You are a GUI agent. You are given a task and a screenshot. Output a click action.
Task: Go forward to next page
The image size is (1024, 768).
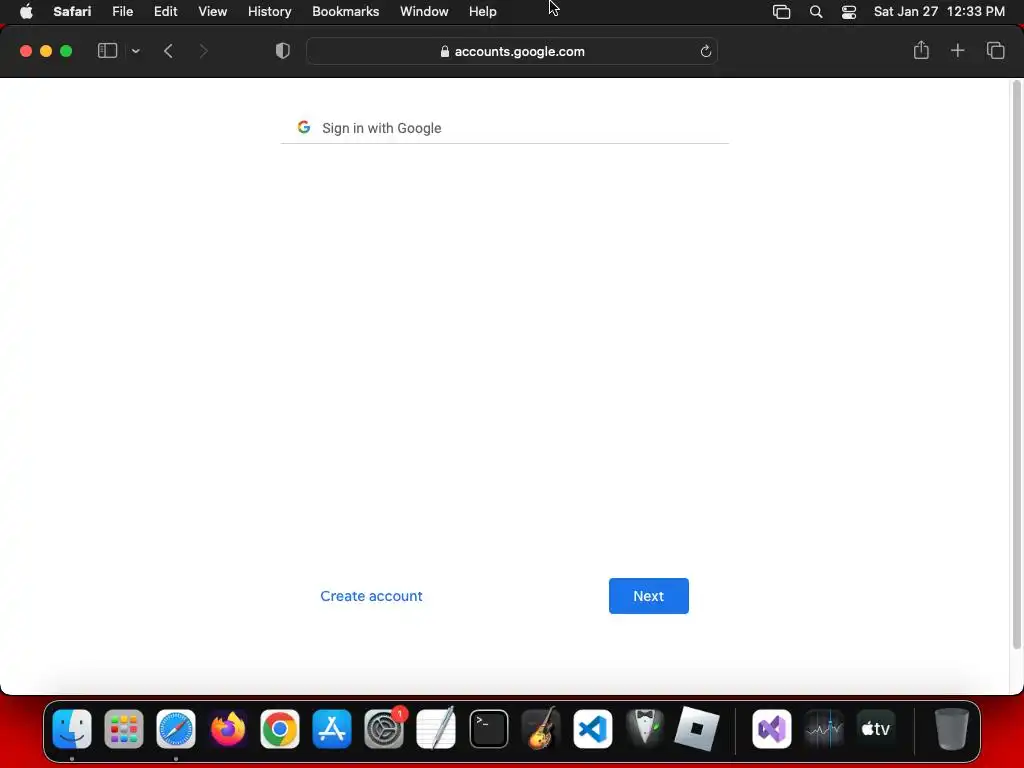(x=203, y=51)
